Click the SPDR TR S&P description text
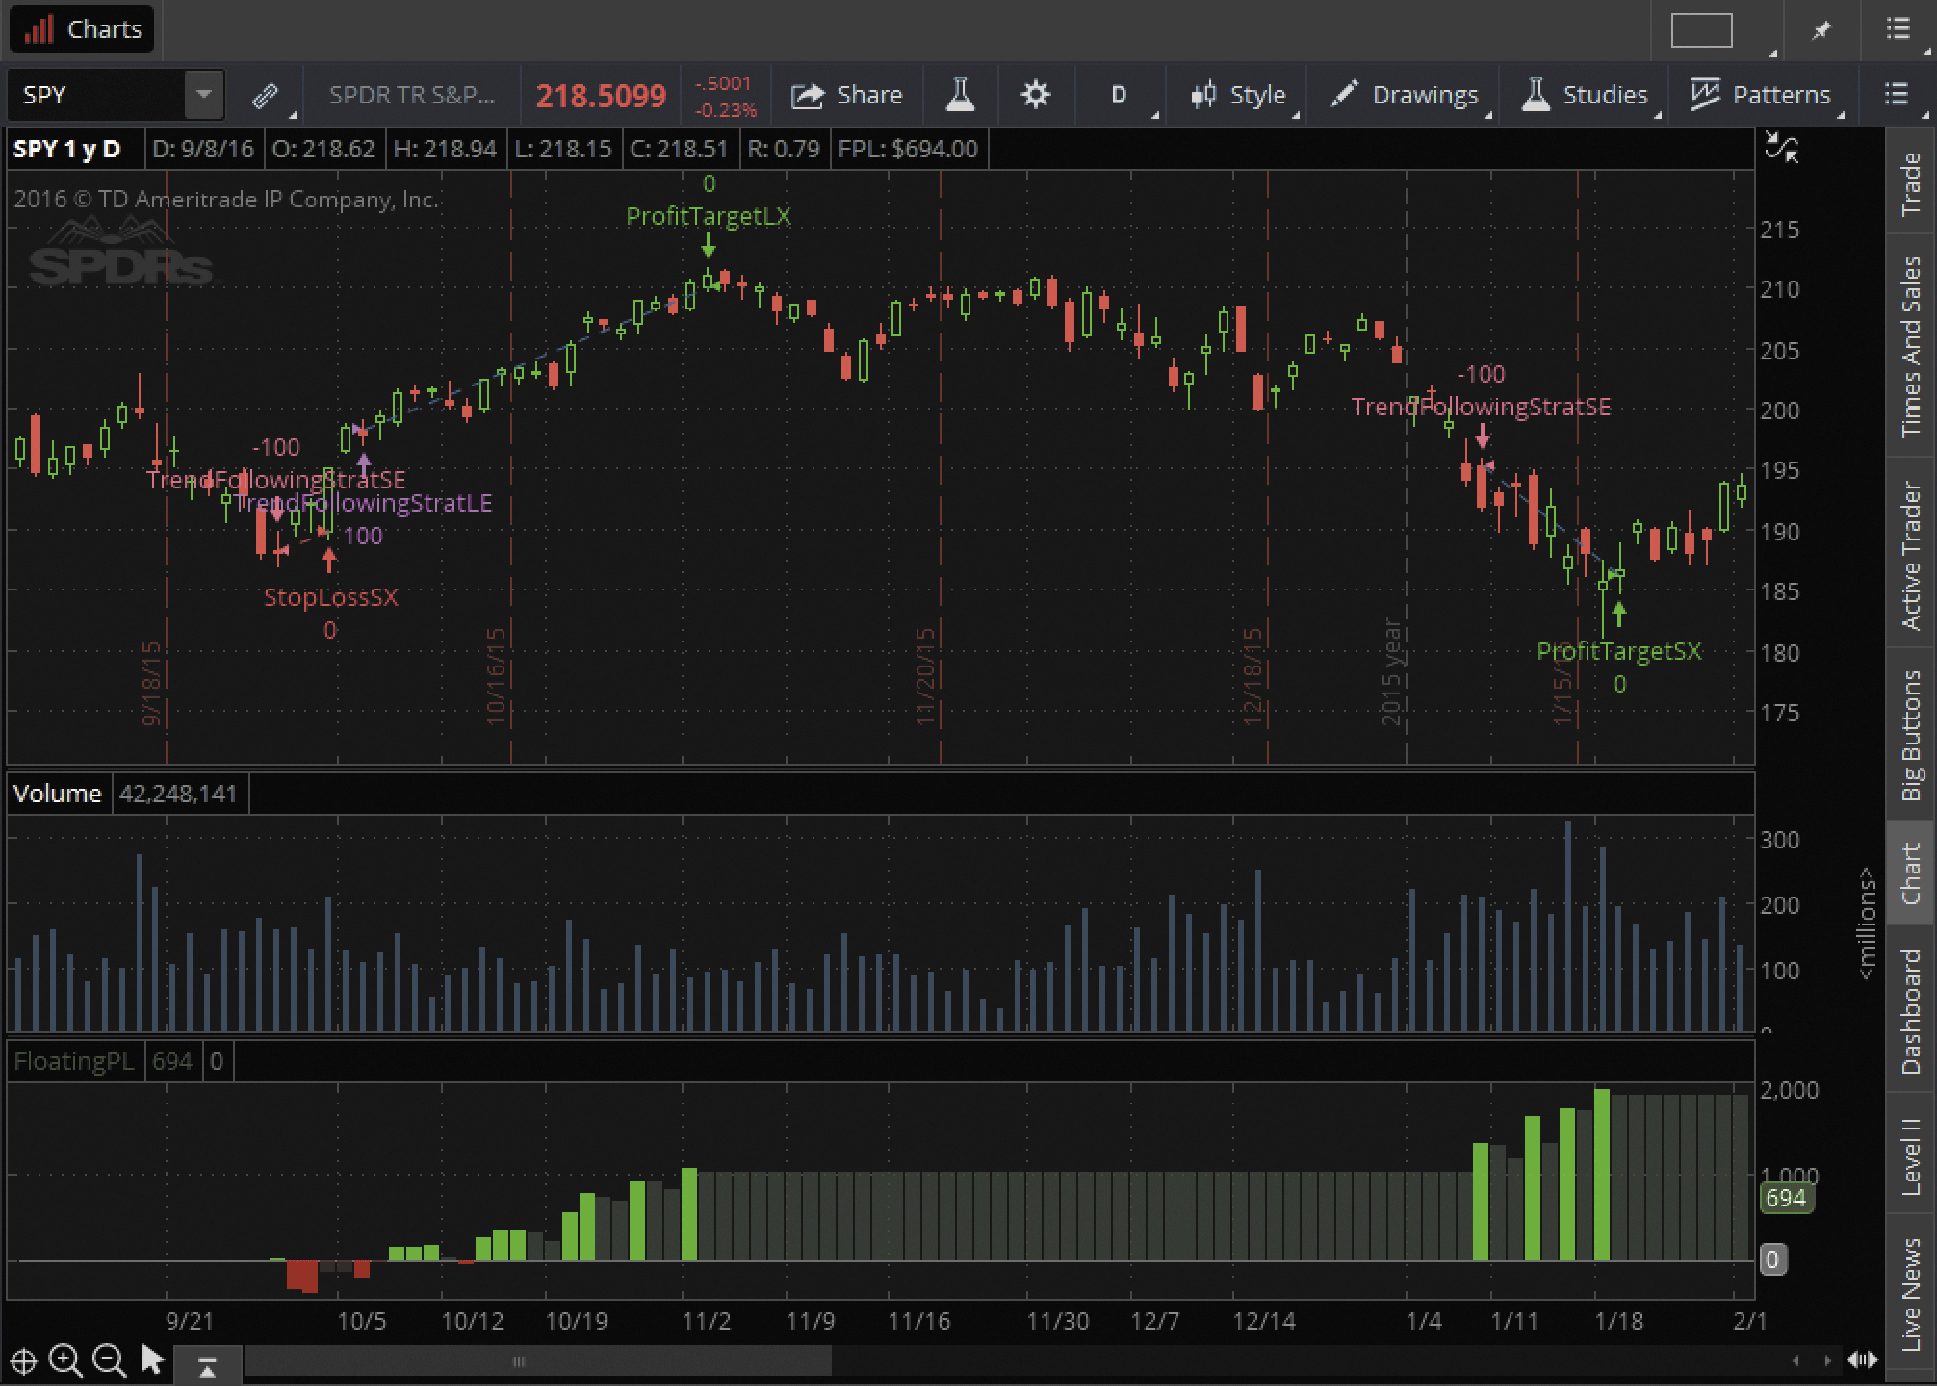The image size is (1937, 1386). 412,95
